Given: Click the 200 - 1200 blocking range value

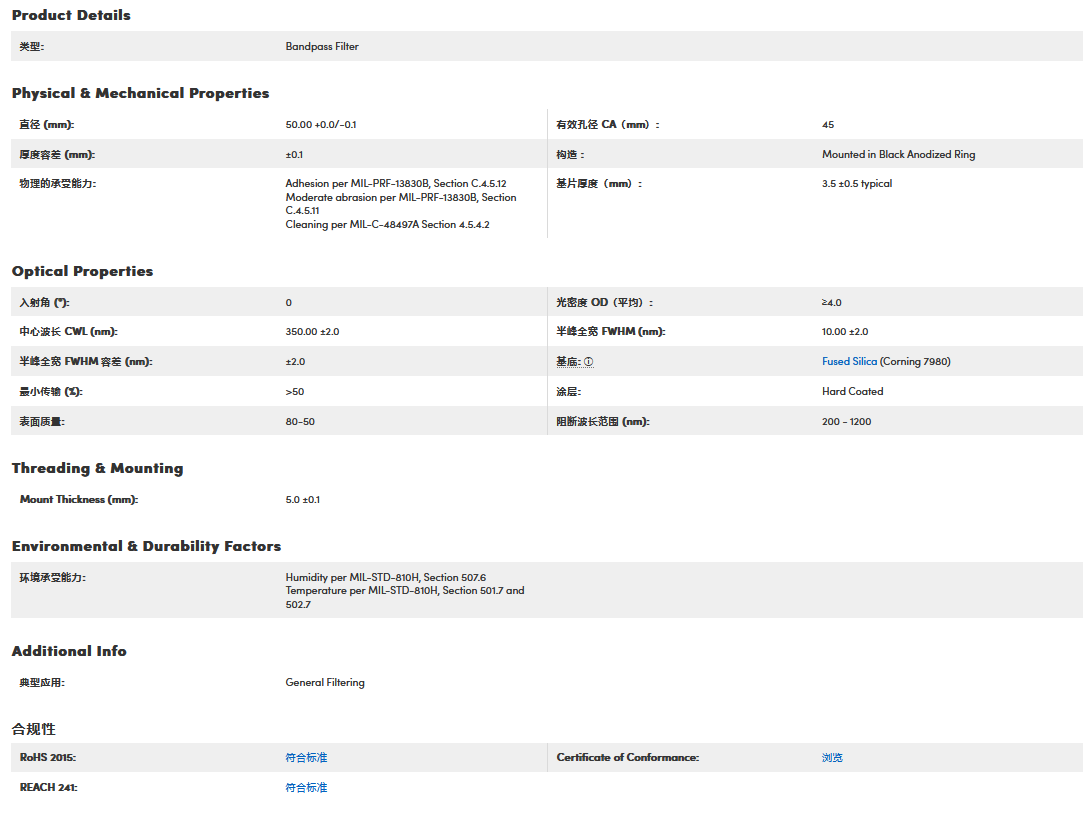Looking at the screenshot, I should pos(846,422).
